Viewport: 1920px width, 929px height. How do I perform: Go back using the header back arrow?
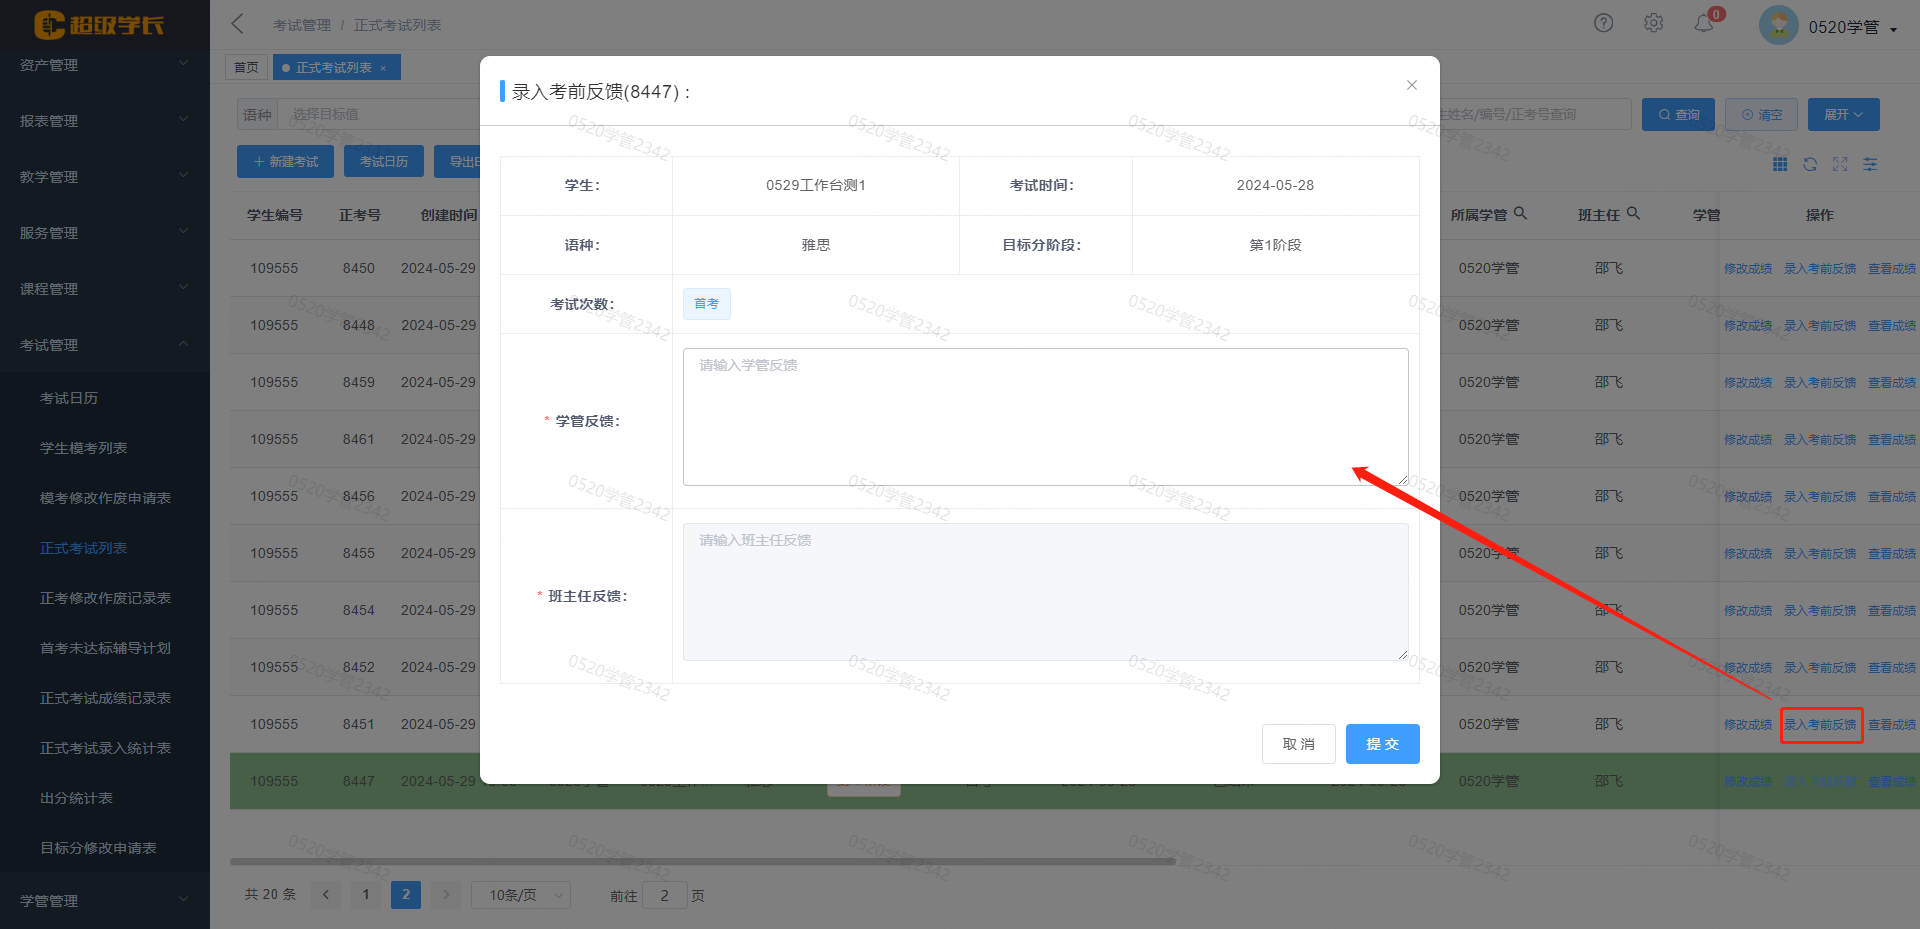click(x=237, y=24)
